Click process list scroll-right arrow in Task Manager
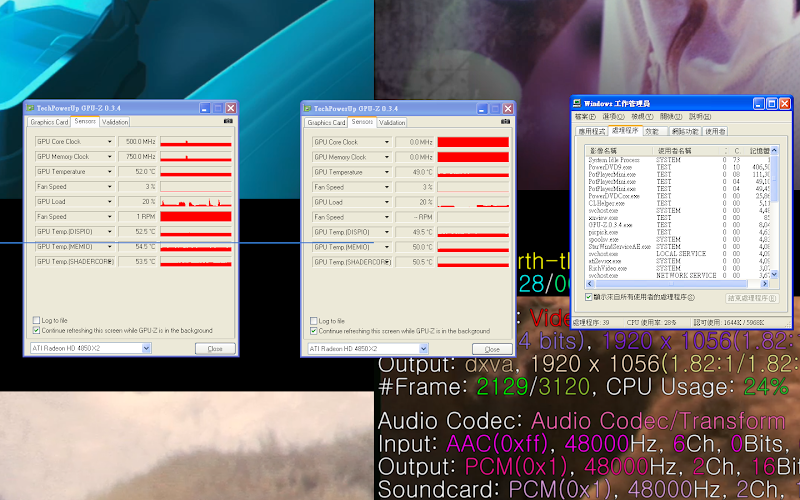Screen dimensions: 800x500 click(764, 283)
